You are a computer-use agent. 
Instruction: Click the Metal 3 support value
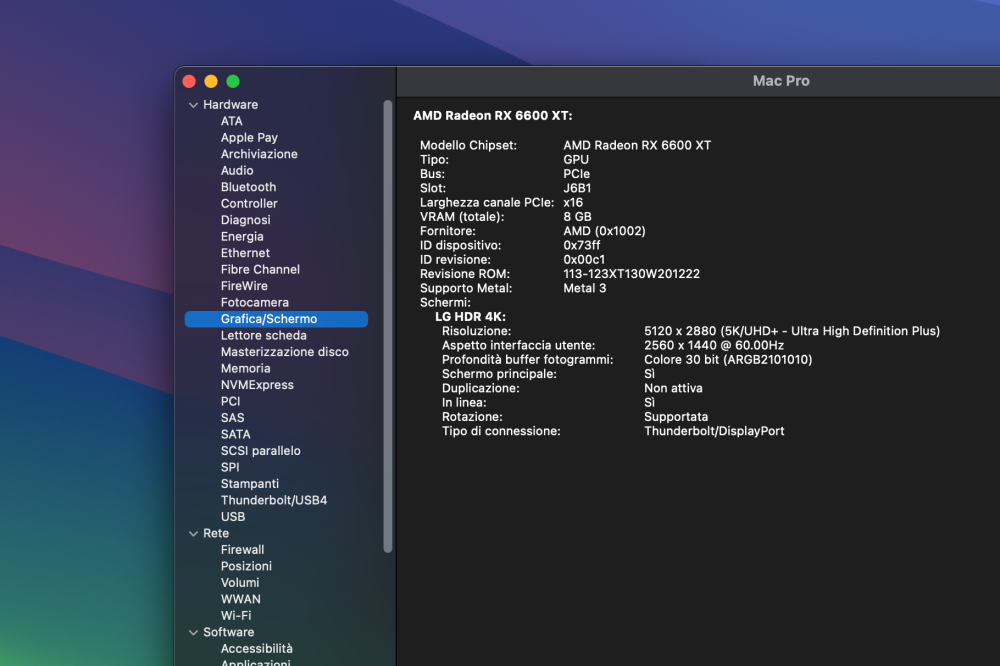pyautogui.click(x=585, y=288)
